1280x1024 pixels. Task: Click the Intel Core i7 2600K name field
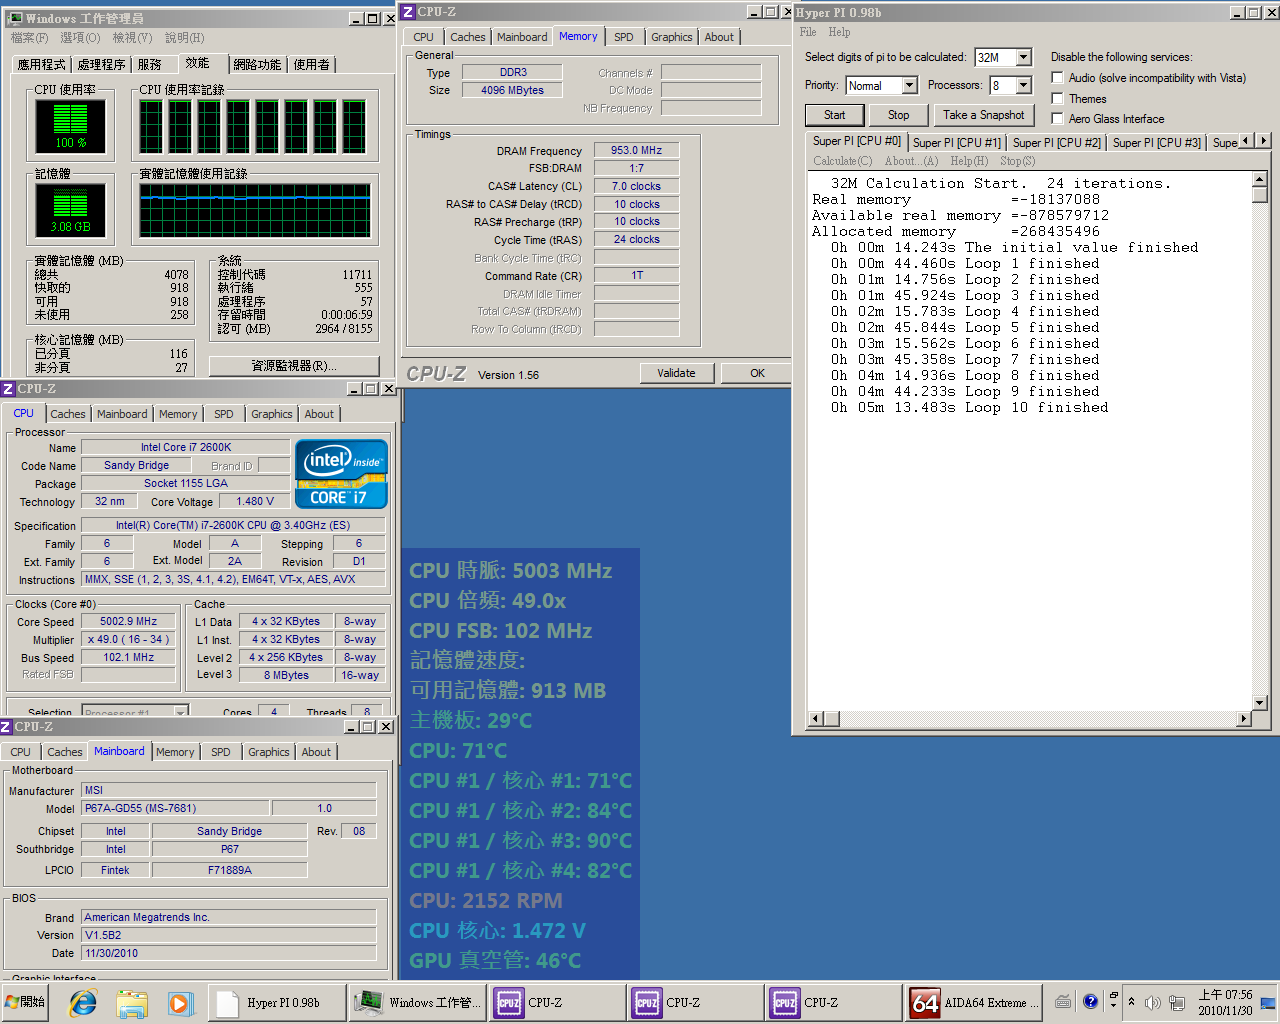pyautogui.click(x=186, y=447)
